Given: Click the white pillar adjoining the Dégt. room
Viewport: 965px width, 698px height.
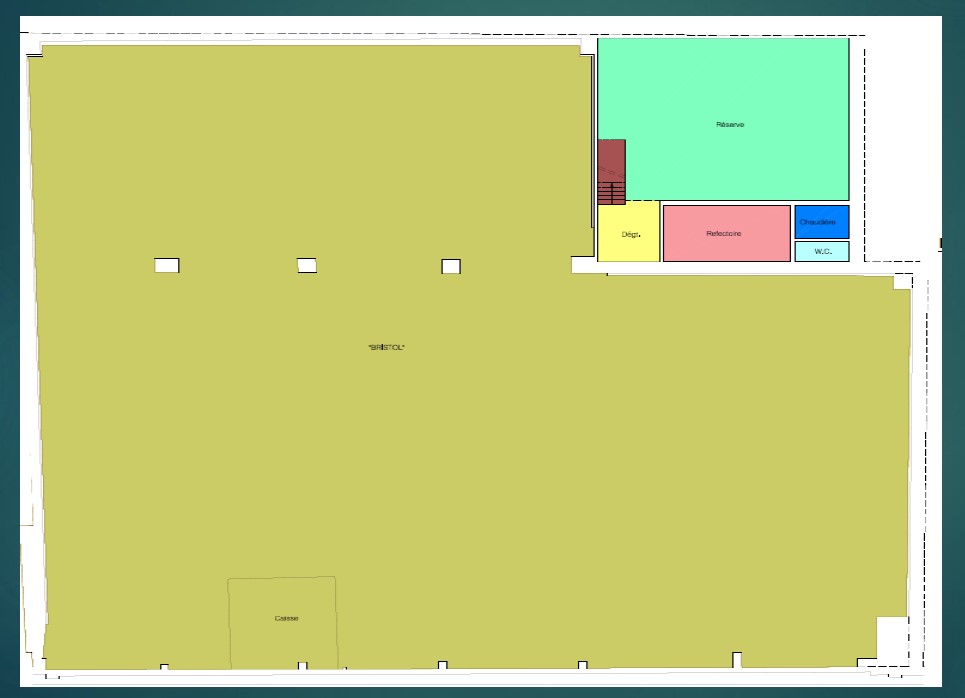Looking at the screenshot, I should [583, 265].
